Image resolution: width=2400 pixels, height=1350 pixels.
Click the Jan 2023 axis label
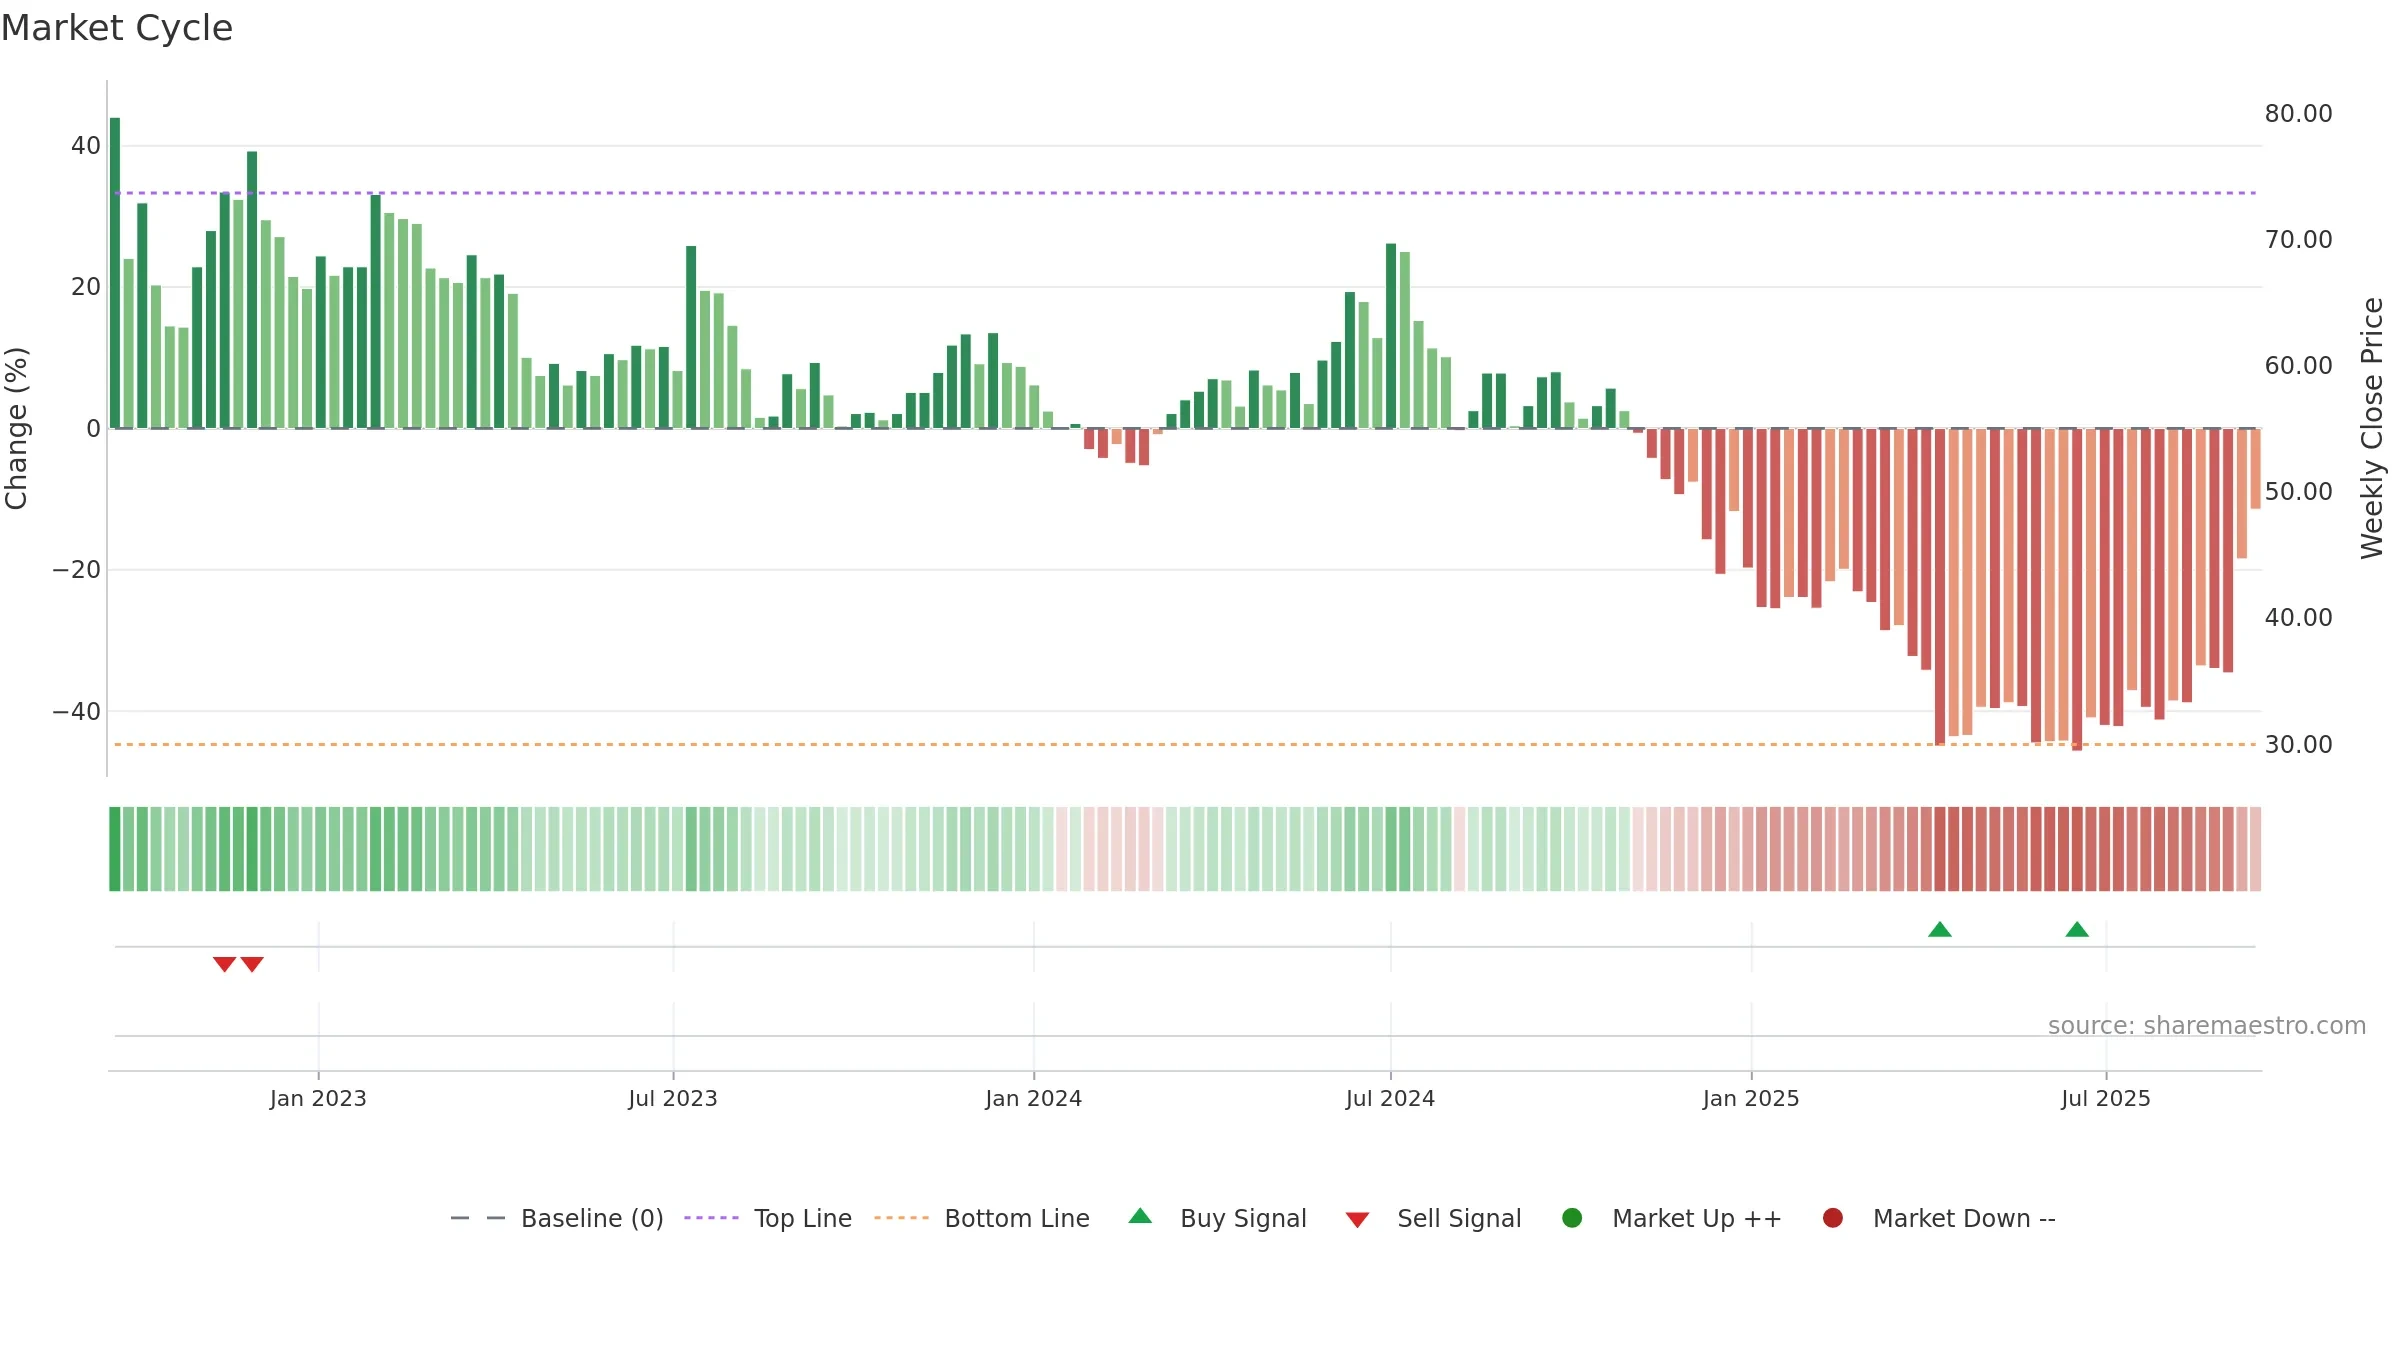pyautogui.click(x=318, y=1098)
